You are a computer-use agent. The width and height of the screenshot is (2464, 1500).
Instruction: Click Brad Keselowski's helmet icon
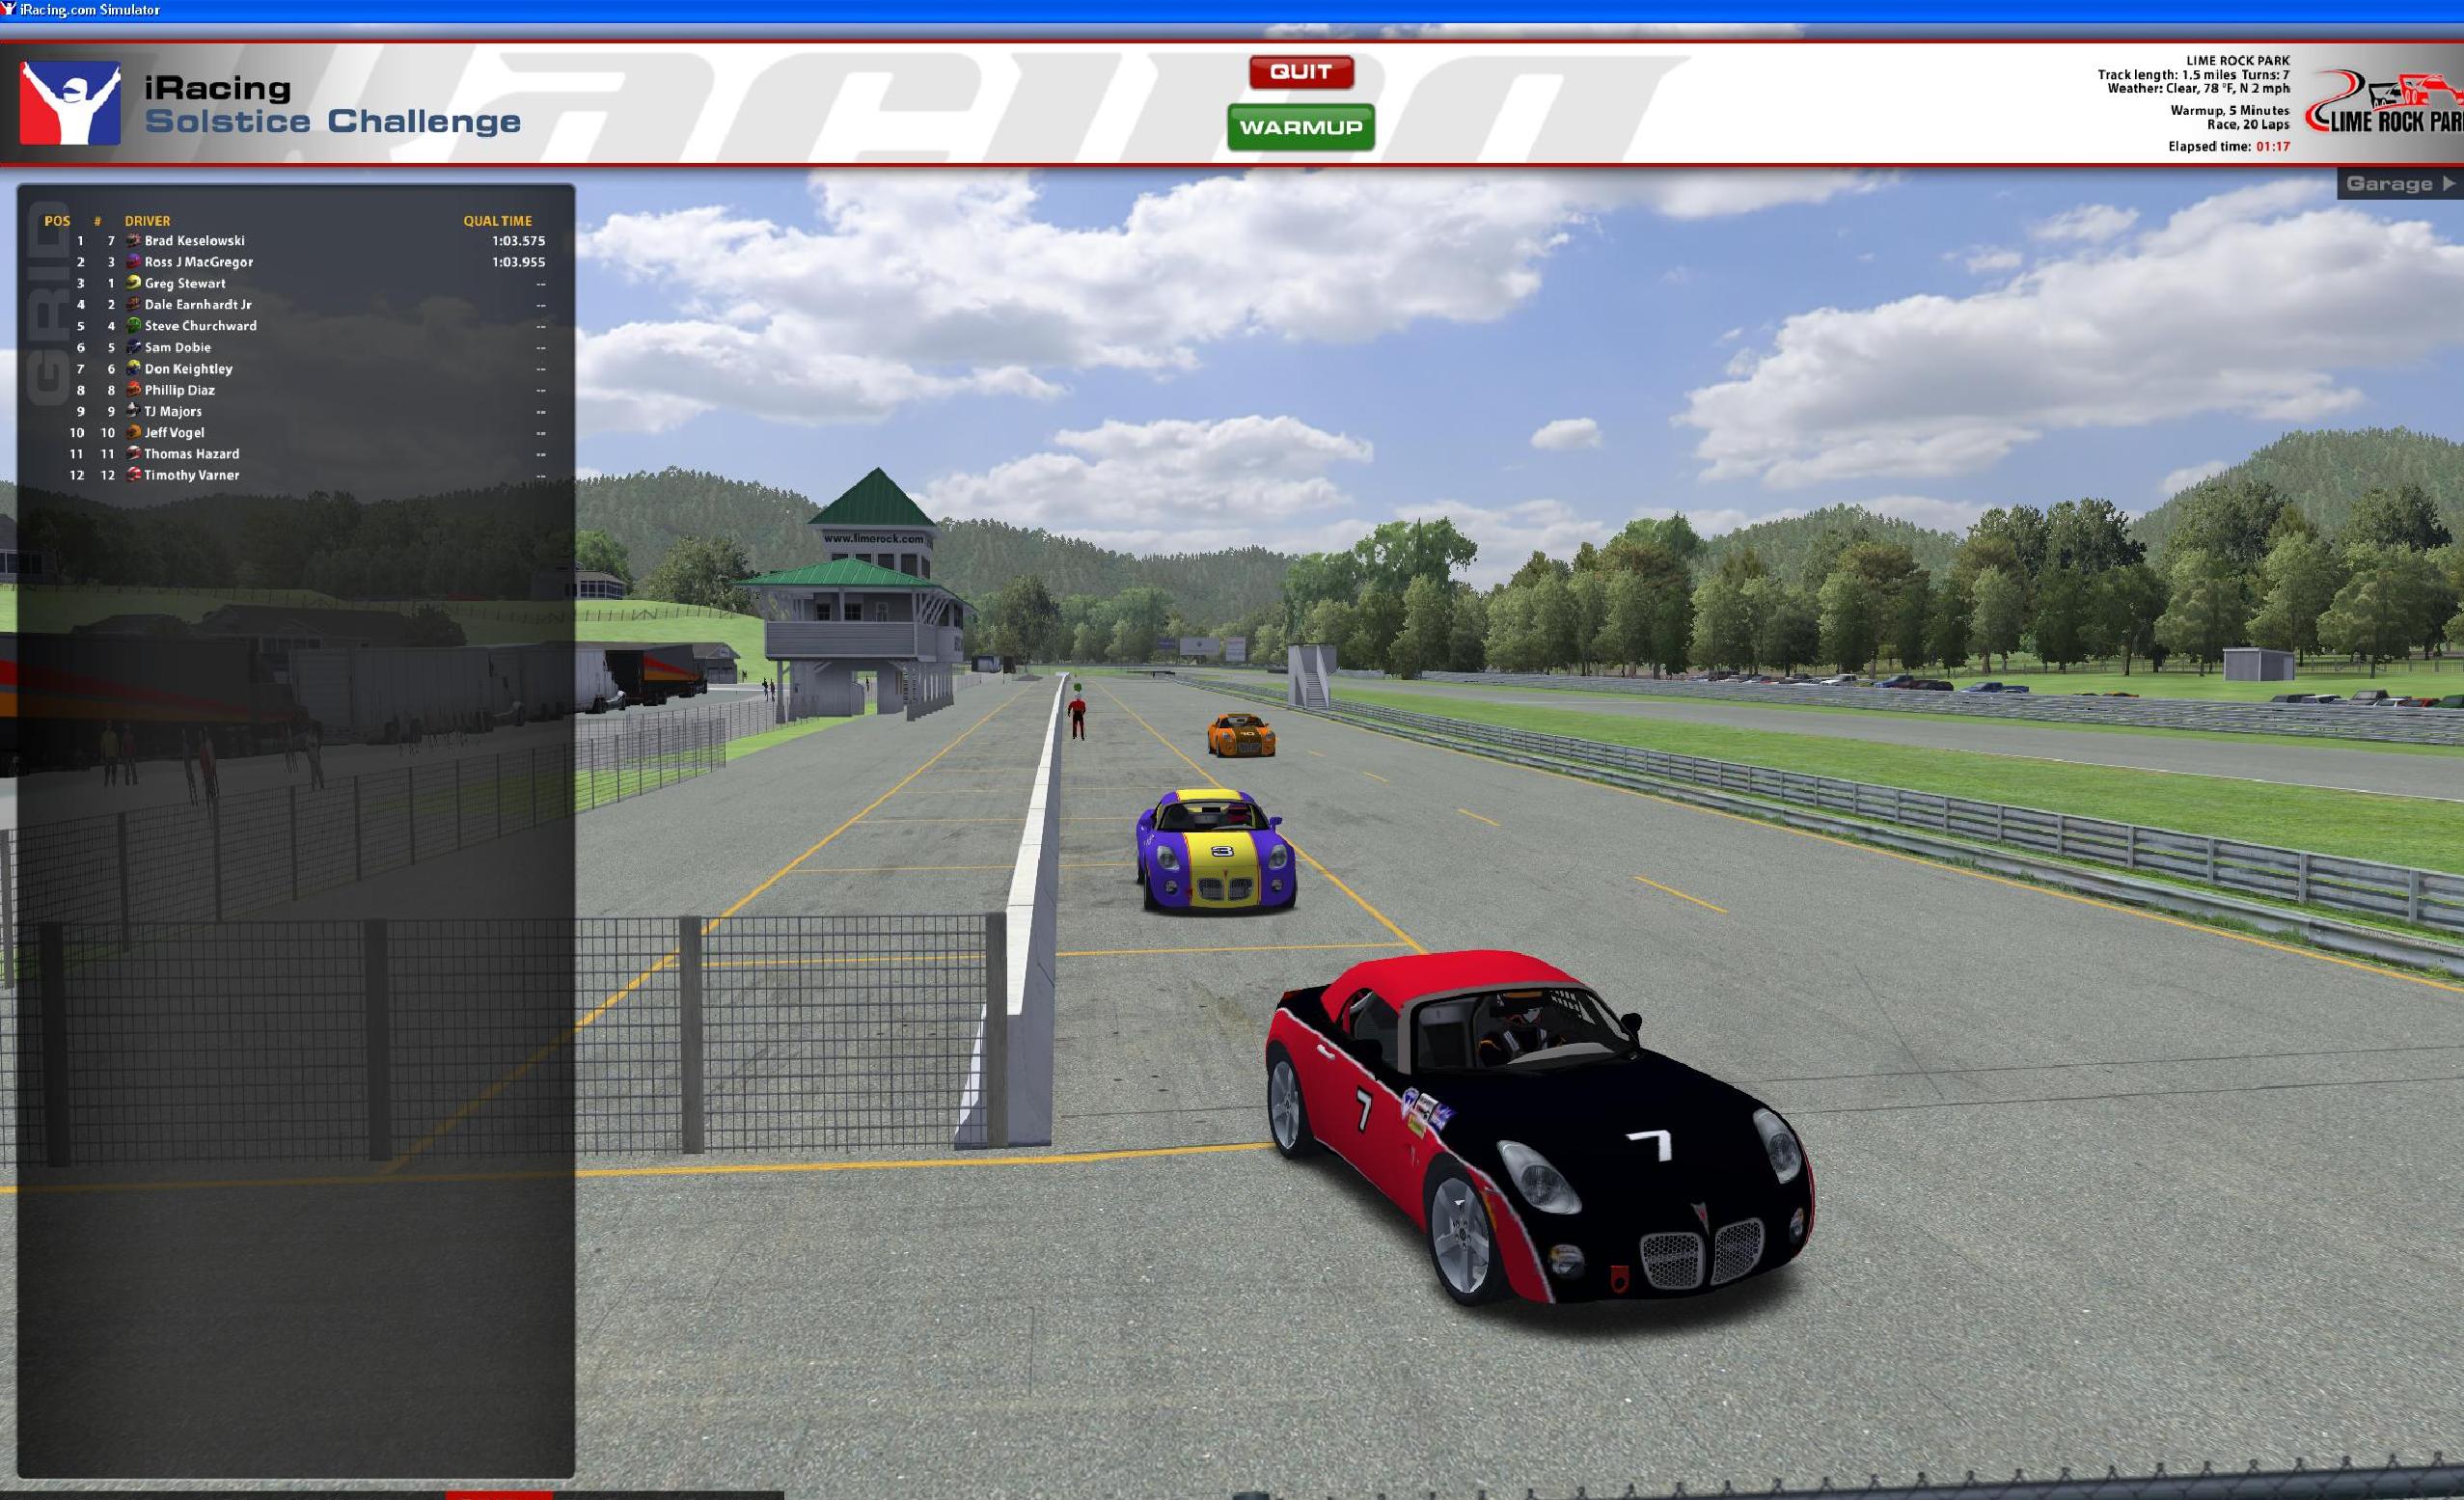click(133, 241)
